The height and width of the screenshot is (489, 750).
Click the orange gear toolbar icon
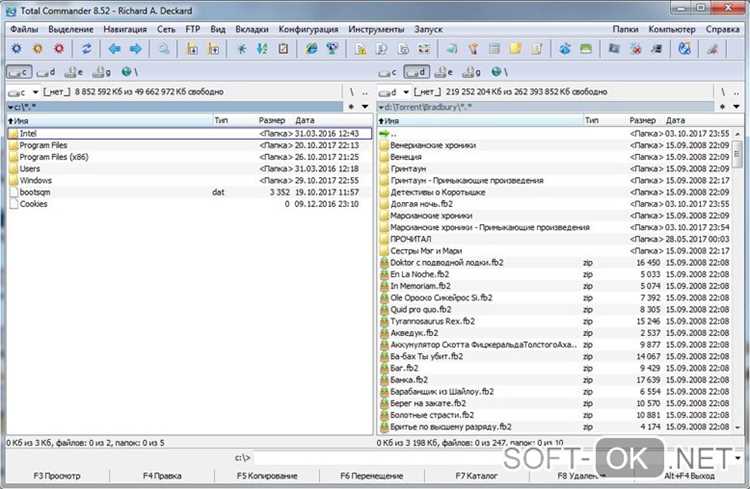[x=38, y=48]
